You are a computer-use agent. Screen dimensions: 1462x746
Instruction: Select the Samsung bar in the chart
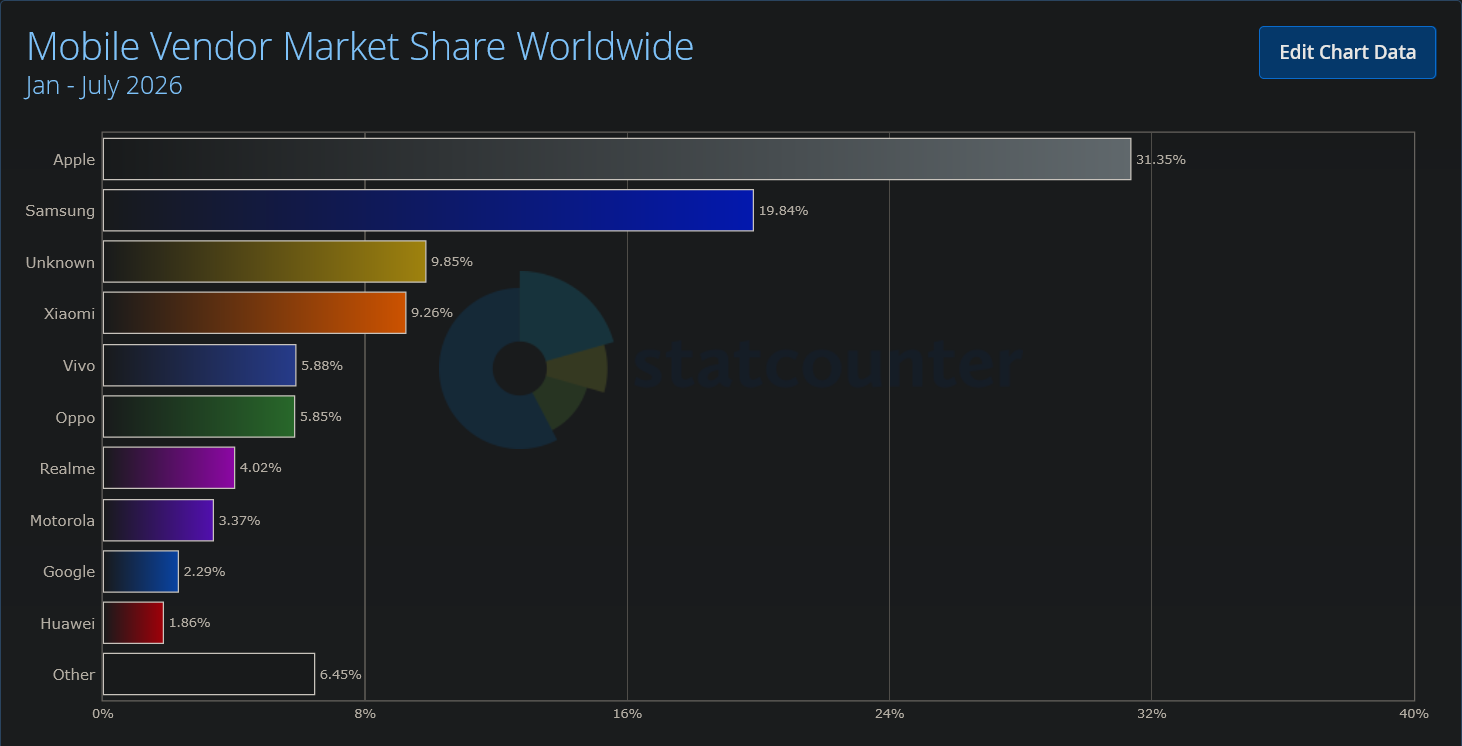(428, 210)
